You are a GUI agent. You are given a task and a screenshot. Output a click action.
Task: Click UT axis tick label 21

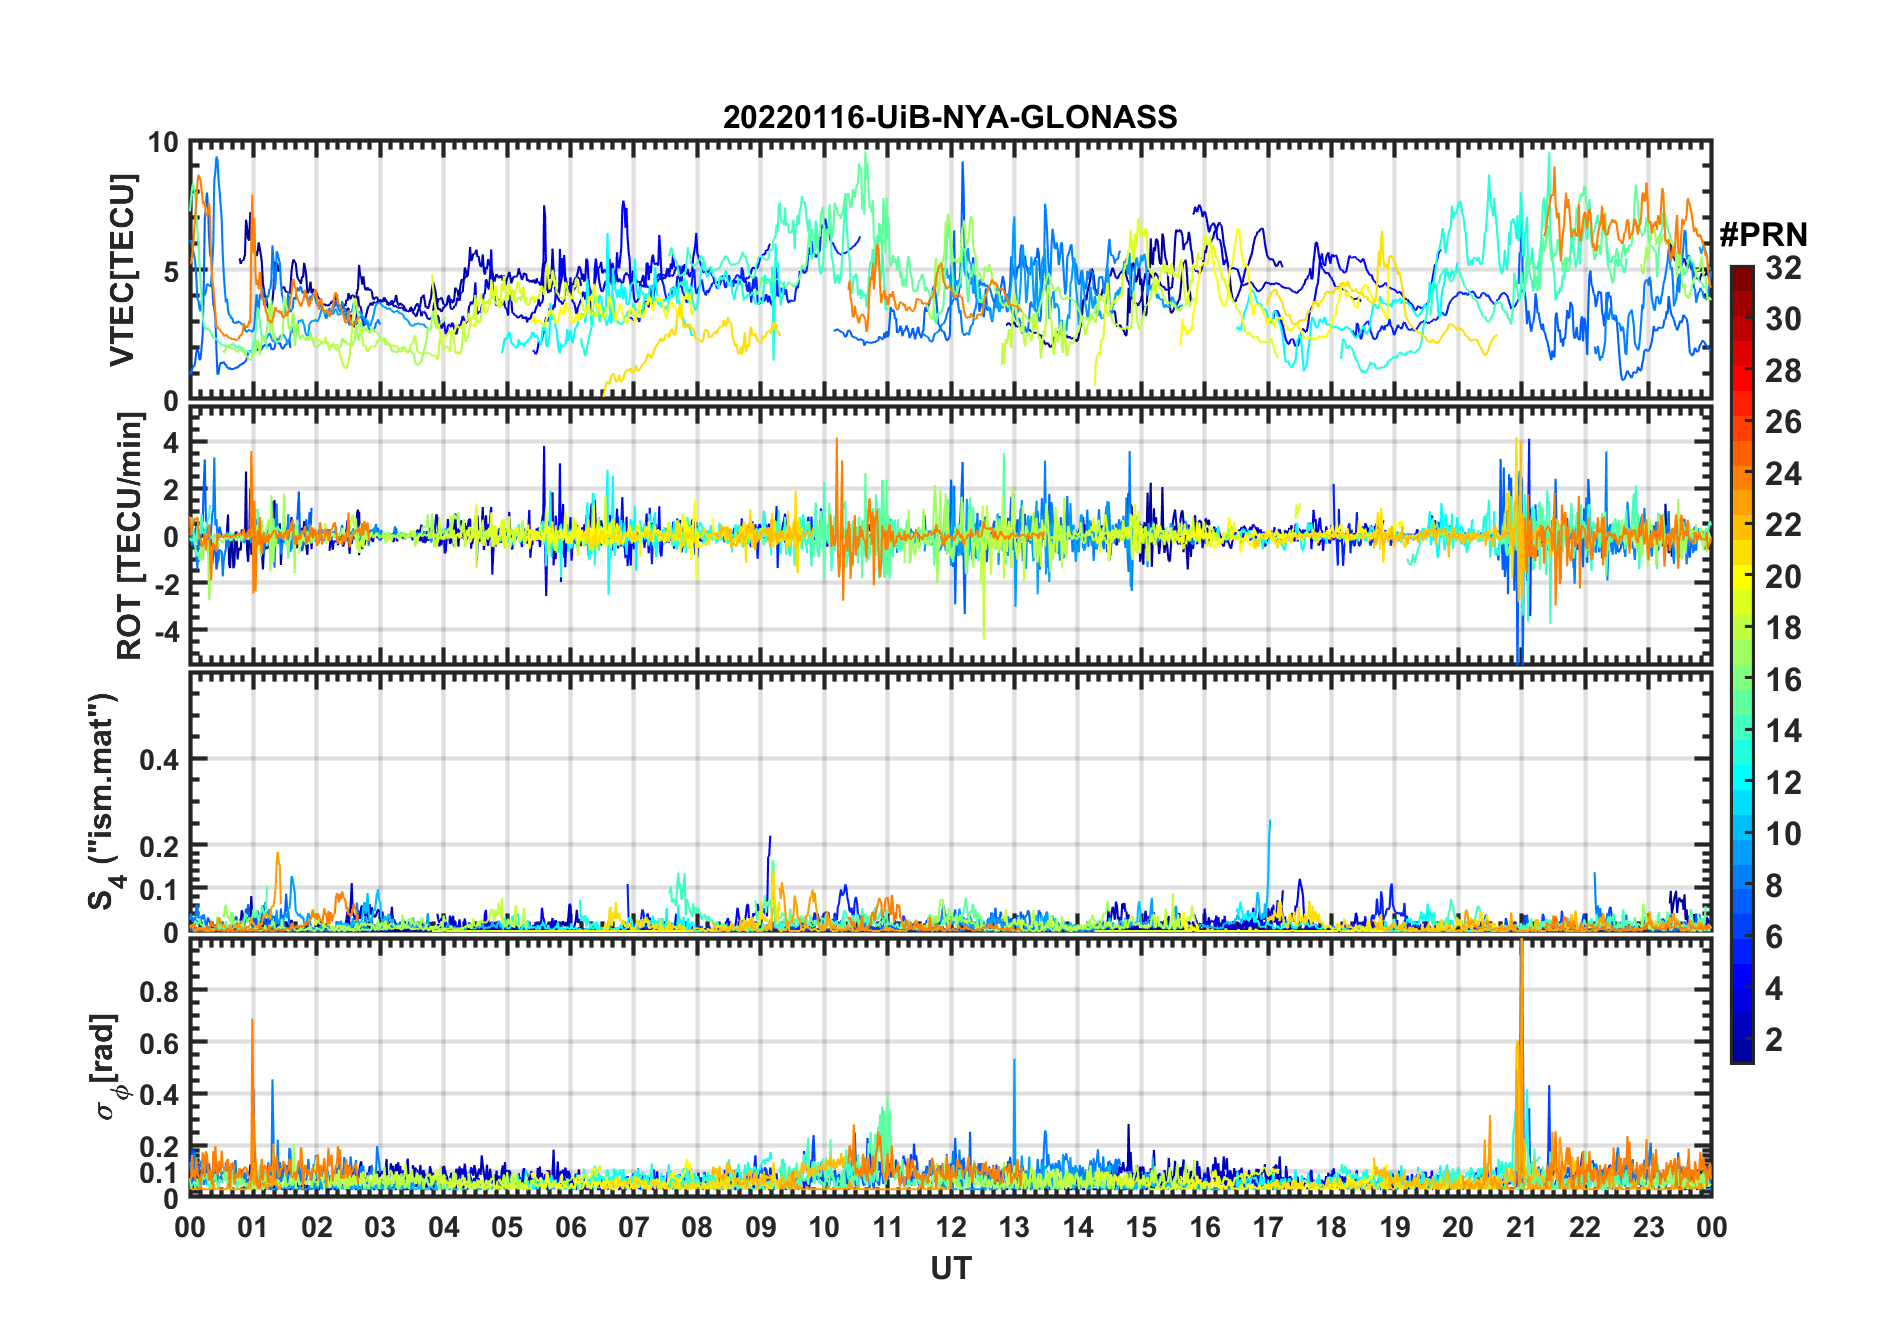pyautogui.click(x=1521, y=1227)
